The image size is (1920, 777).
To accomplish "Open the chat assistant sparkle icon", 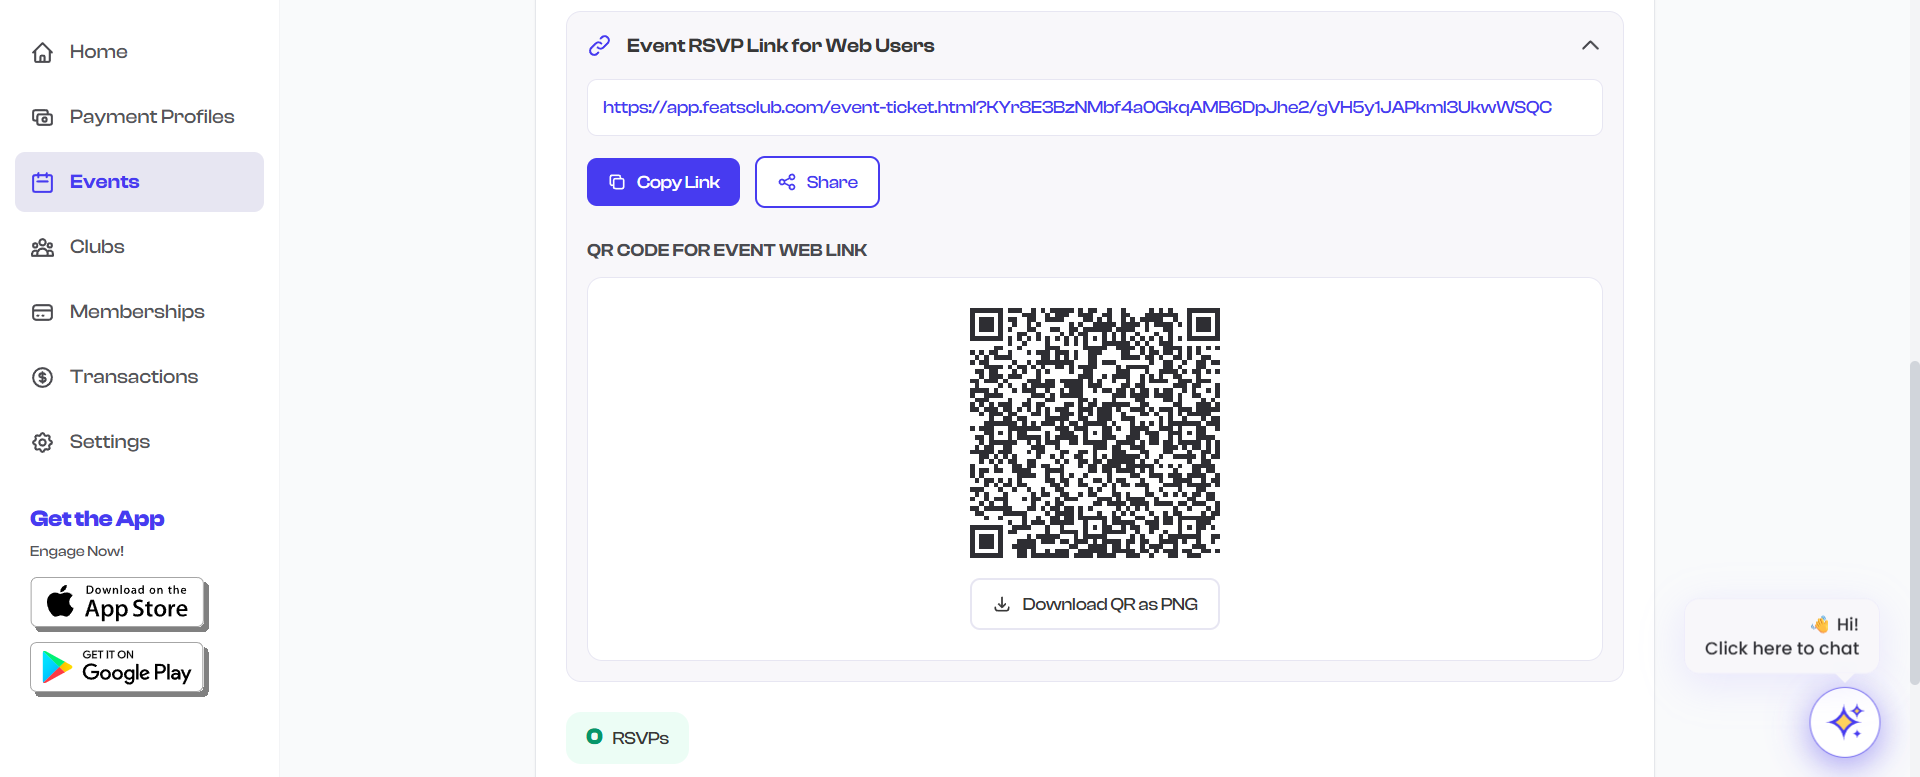I will pyautogui.click(x=1845, y=722).
